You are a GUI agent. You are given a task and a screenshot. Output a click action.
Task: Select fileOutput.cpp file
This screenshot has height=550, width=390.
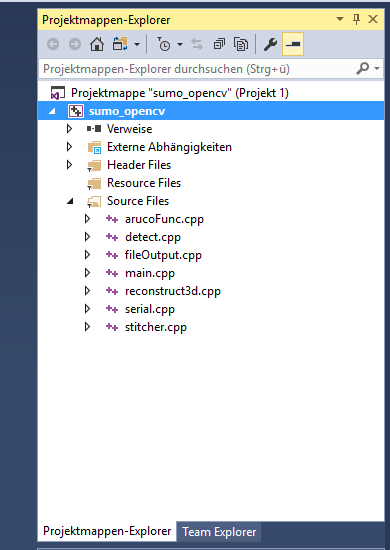coord(163,255)
